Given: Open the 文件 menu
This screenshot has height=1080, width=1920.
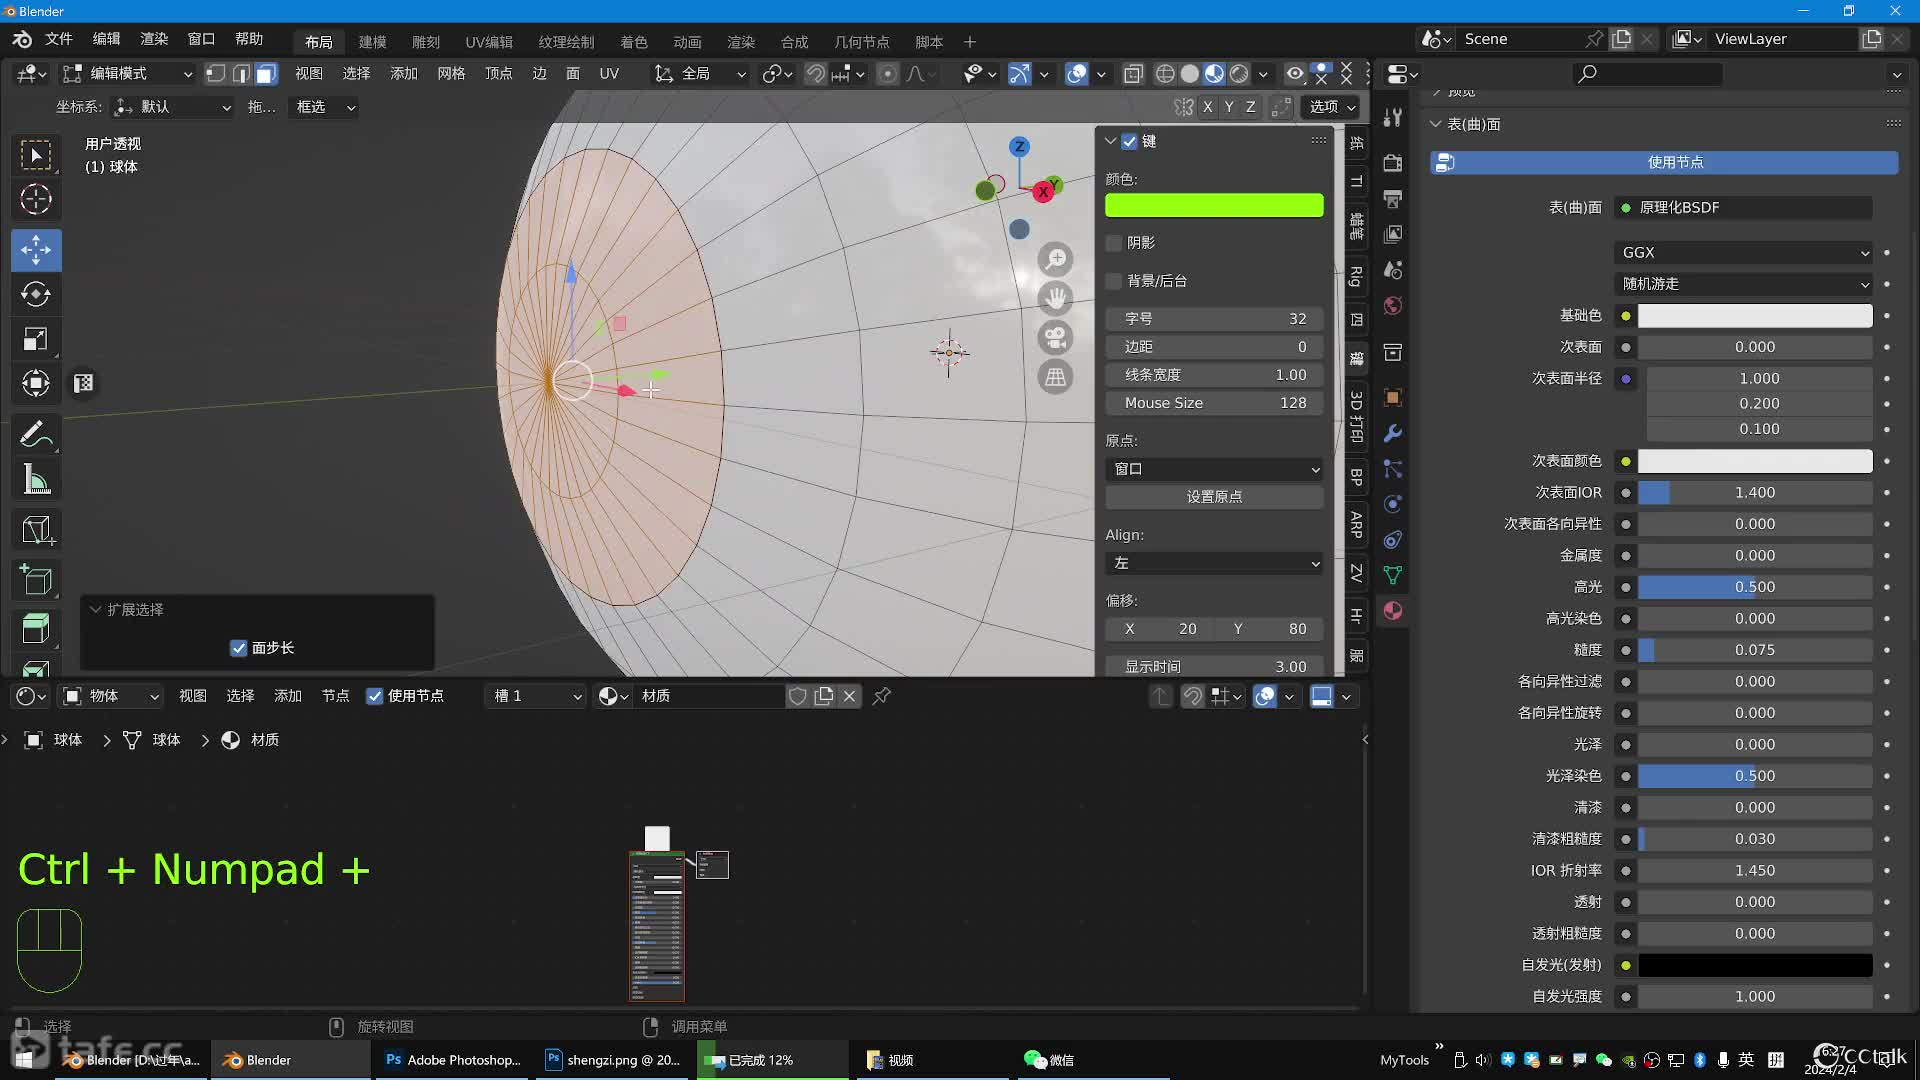Looking at the screenshot, I should click(x=59, y=39).
